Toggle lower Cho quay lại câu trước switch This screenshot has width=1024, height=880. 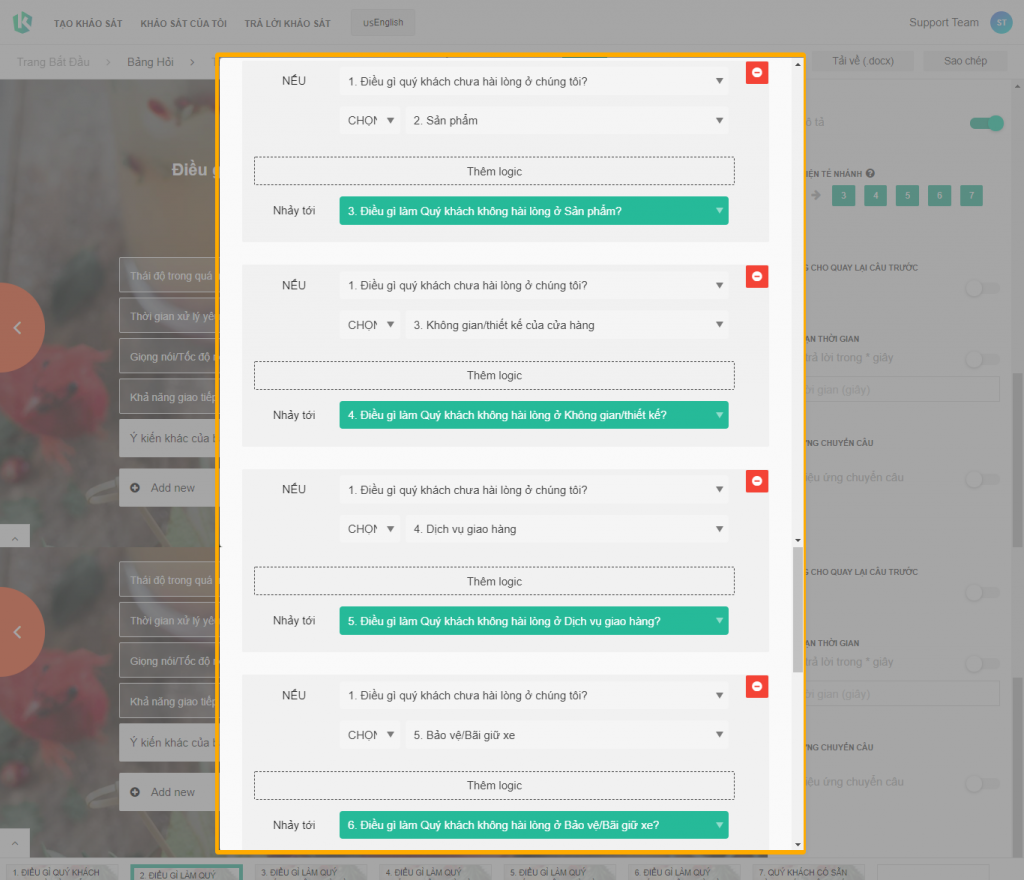[x=982, y=592]
